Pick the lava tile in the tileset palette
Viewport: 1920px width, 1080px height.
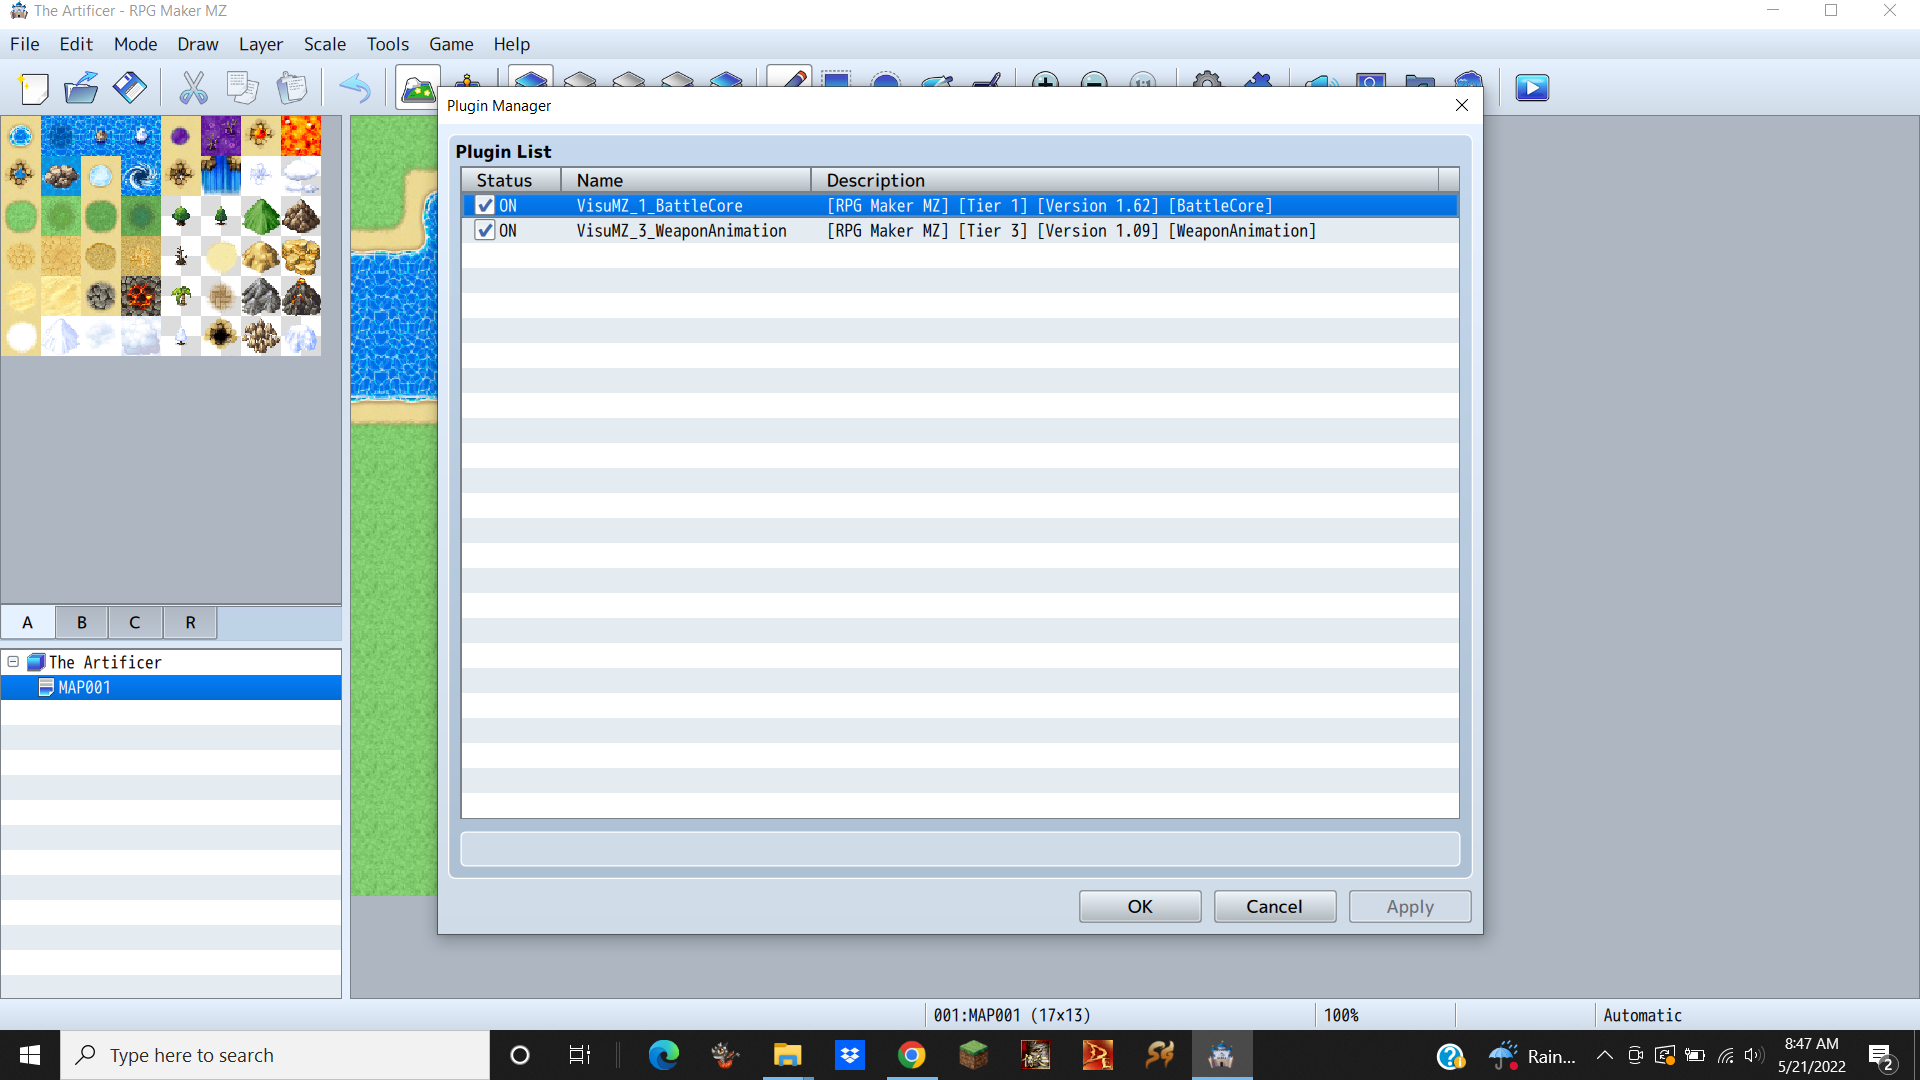click(301, 136)
